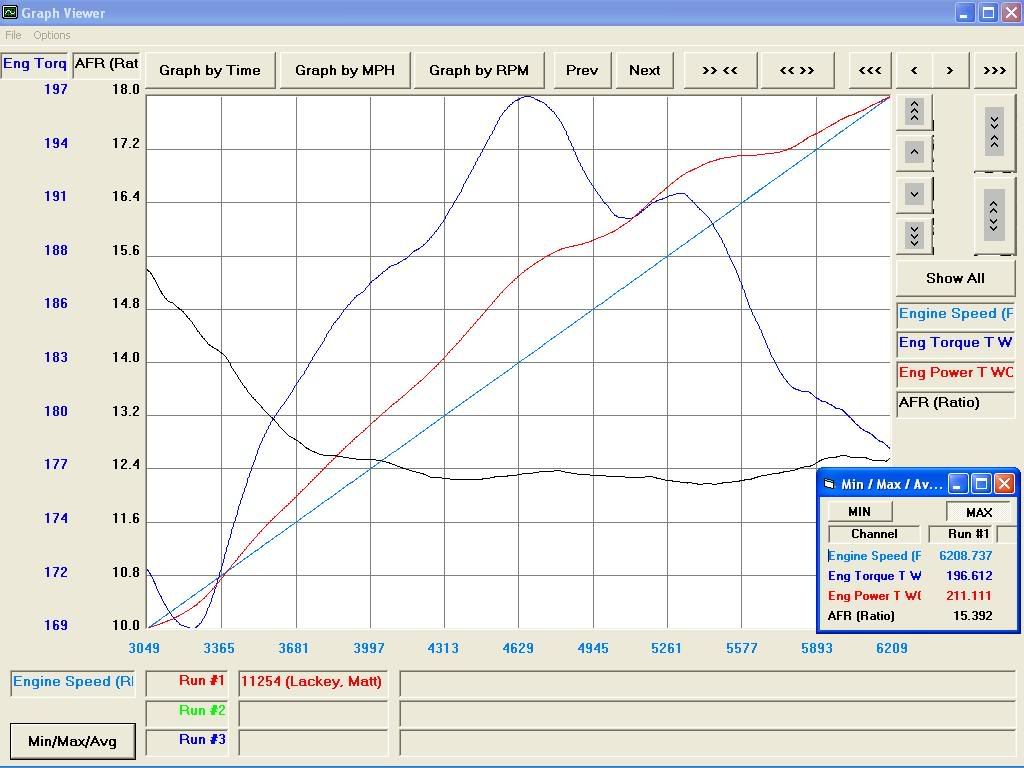Image resolution: width=1024 pixels, height=768 pixels.
Task: Click the horizontal compress ">> <<" button
Action: 719,70
